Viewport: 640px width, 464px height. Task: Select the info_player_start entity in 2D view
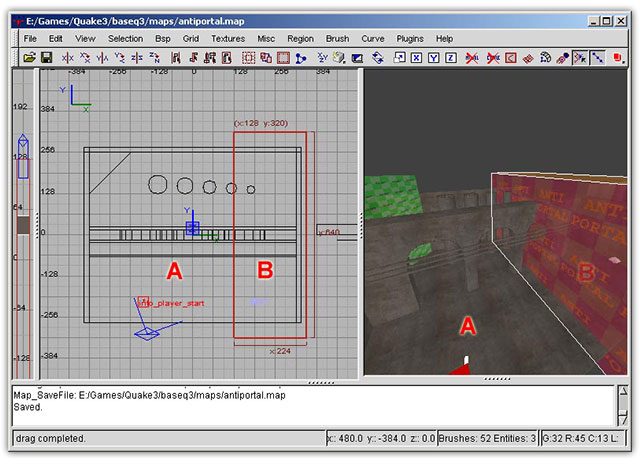[x=144, y=300]
